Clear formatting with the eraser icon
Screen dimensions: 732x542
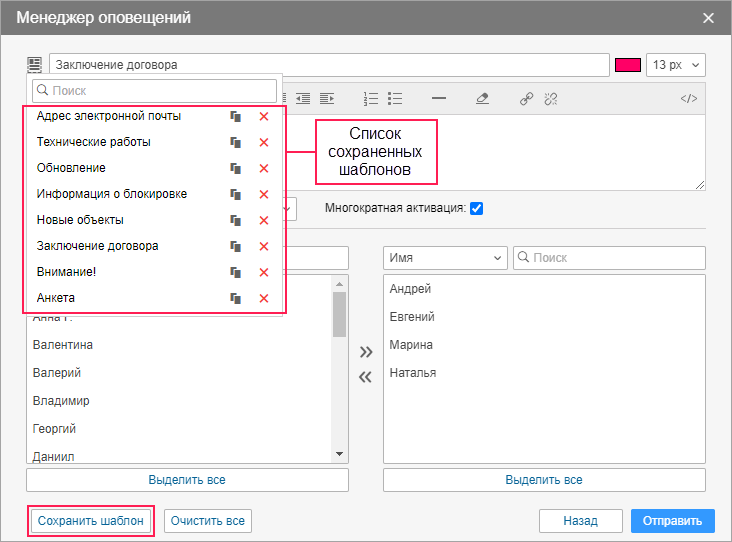click(x=482, y=99)
